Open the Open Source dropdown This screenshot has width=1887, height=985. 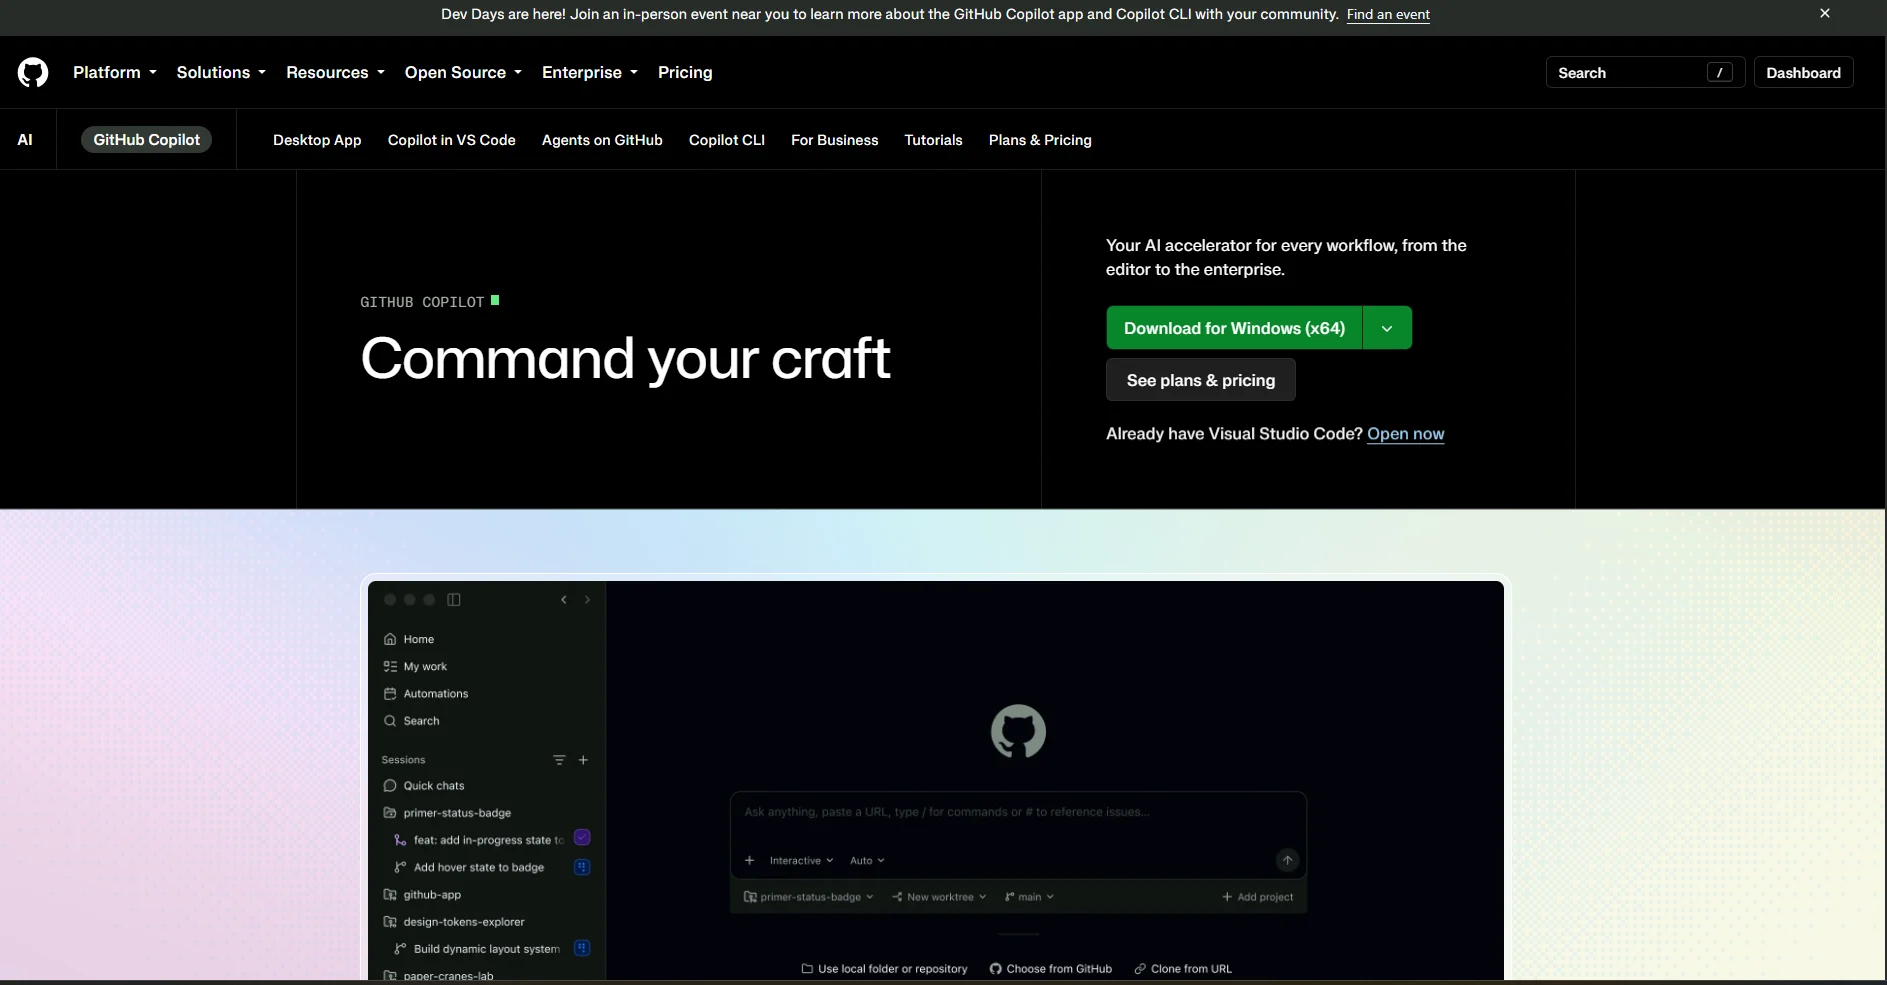pyautogui.click(x=463, y=72)
